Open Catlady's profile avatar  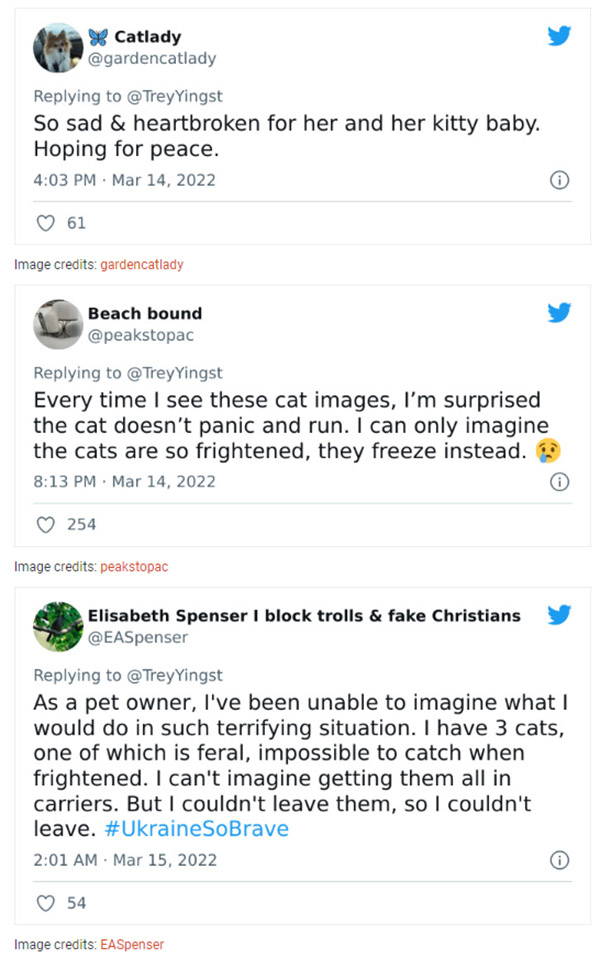tap(57, 48)
